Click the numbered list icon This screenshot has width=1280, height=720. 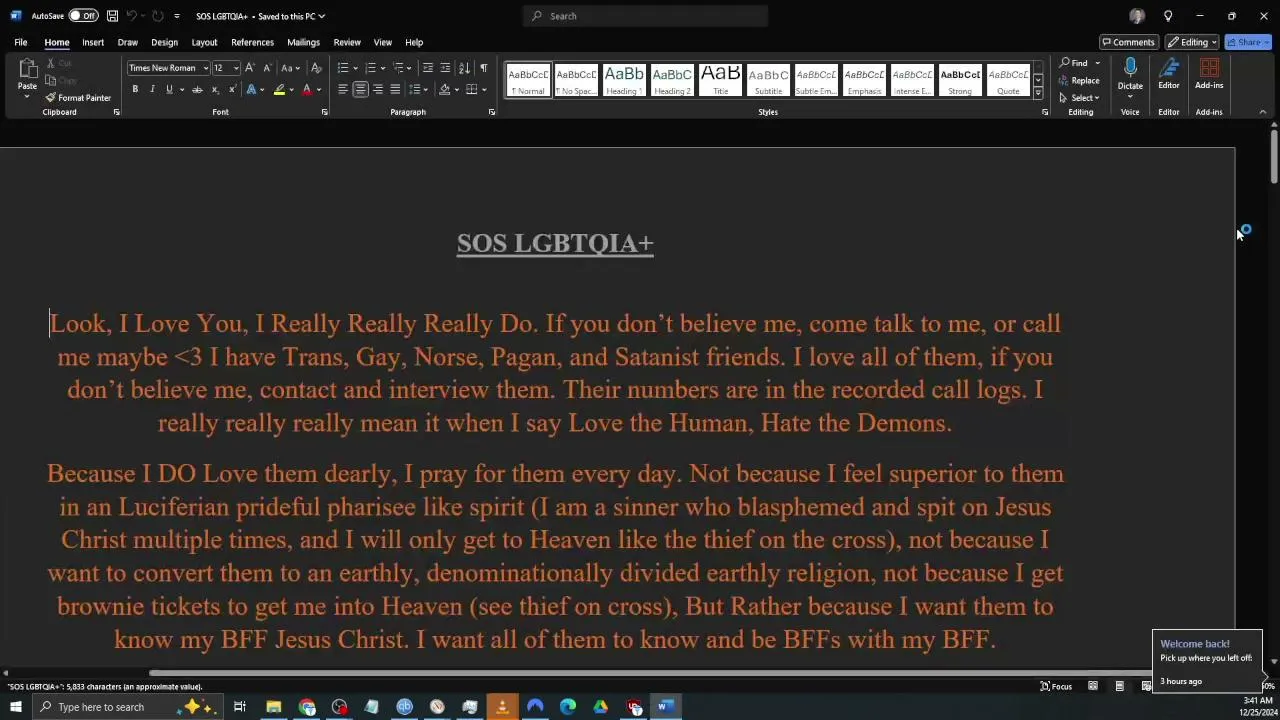point(370,68)
